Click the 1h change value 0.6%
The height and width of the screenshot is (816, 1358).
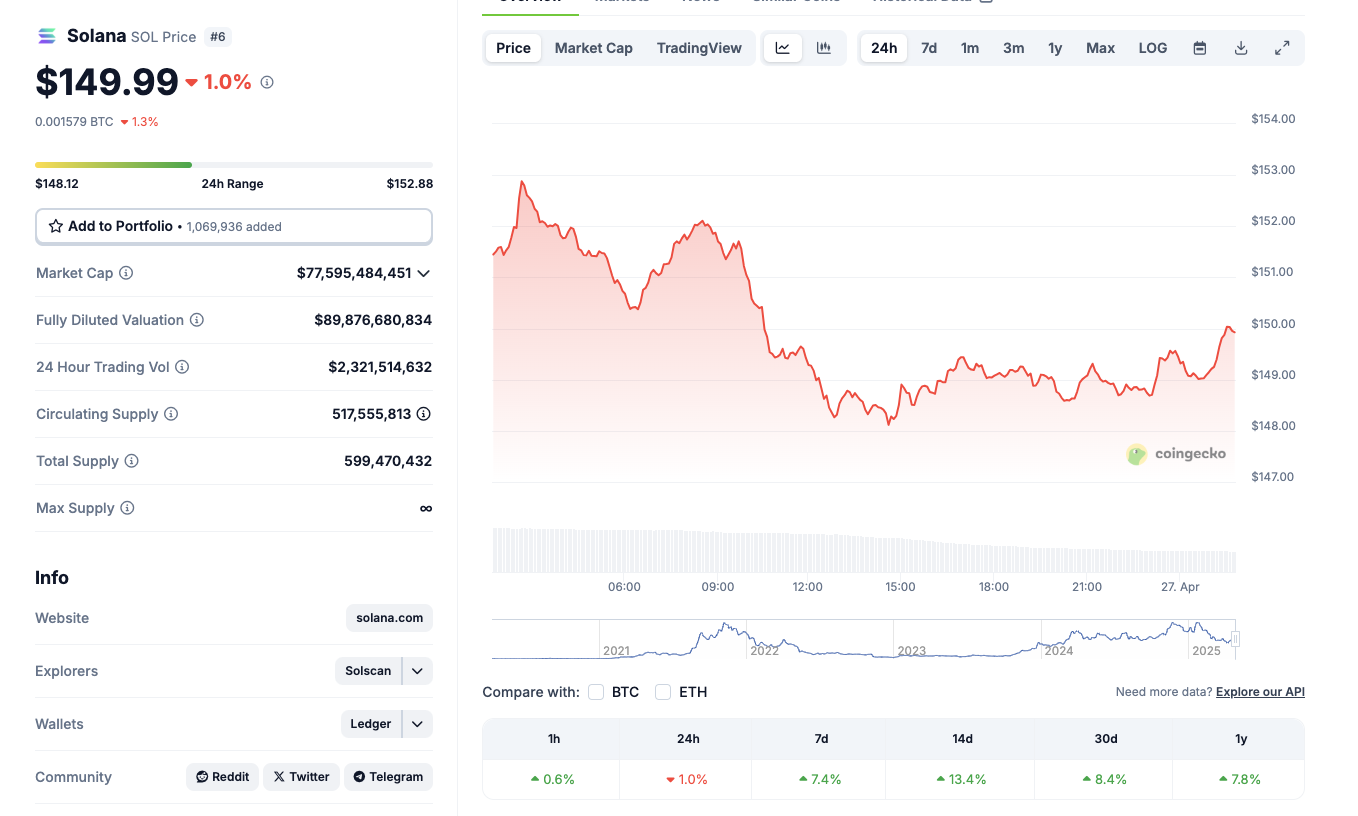(553, 779)
